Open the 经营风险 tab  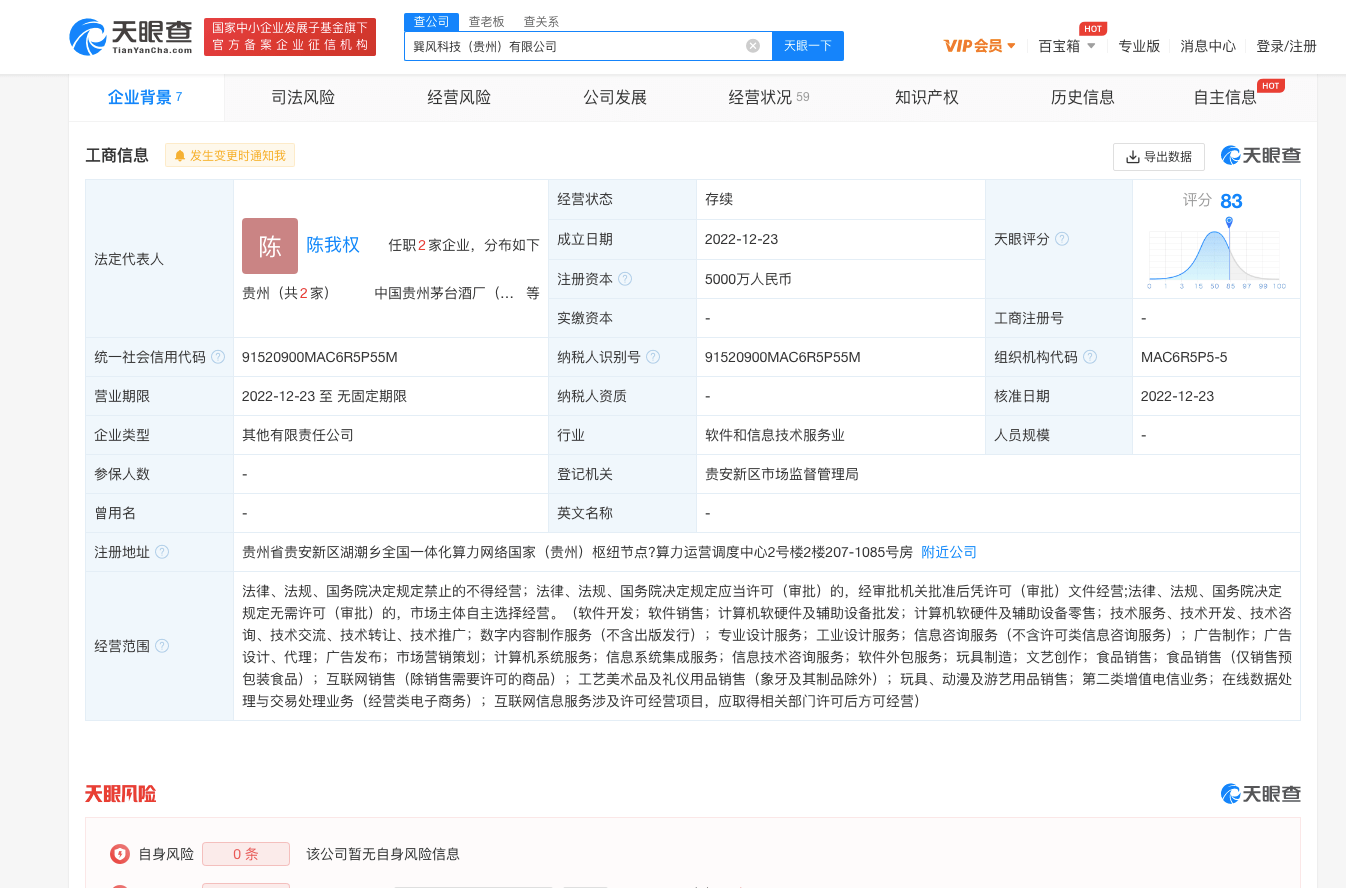(459, 97)
